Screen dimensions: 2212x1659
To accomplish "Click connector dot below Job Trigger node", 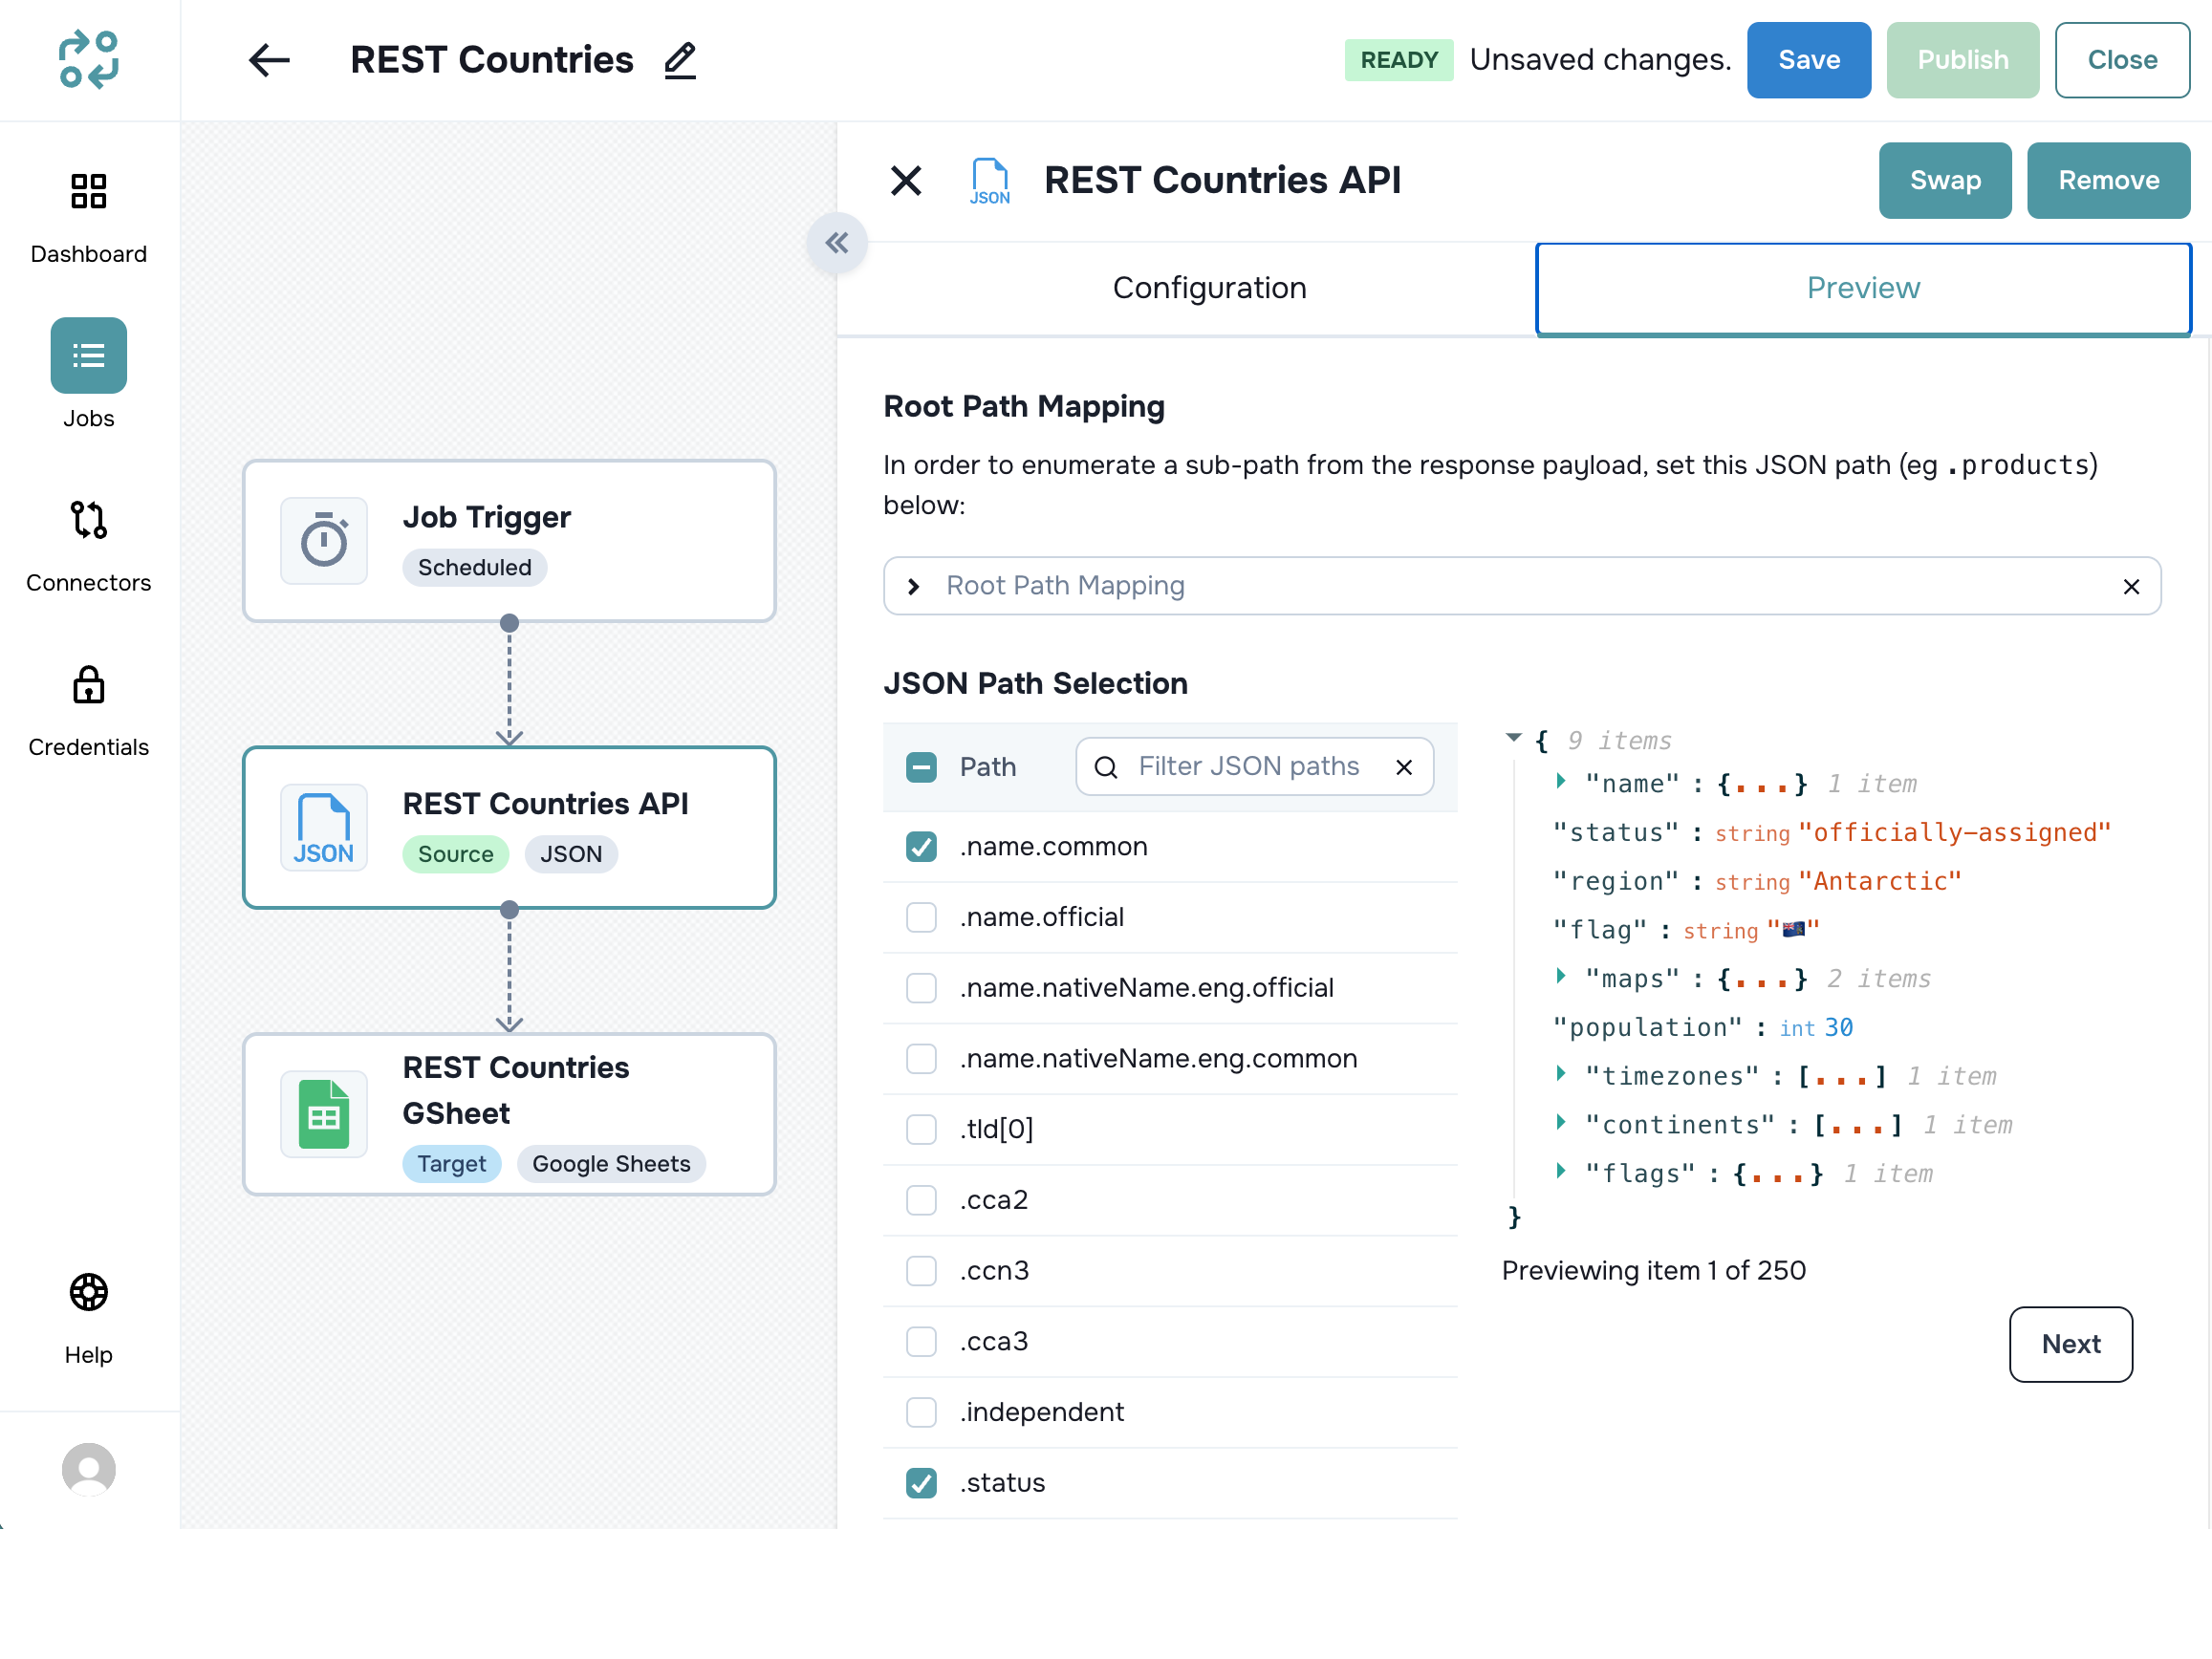I will pos(509,623).
